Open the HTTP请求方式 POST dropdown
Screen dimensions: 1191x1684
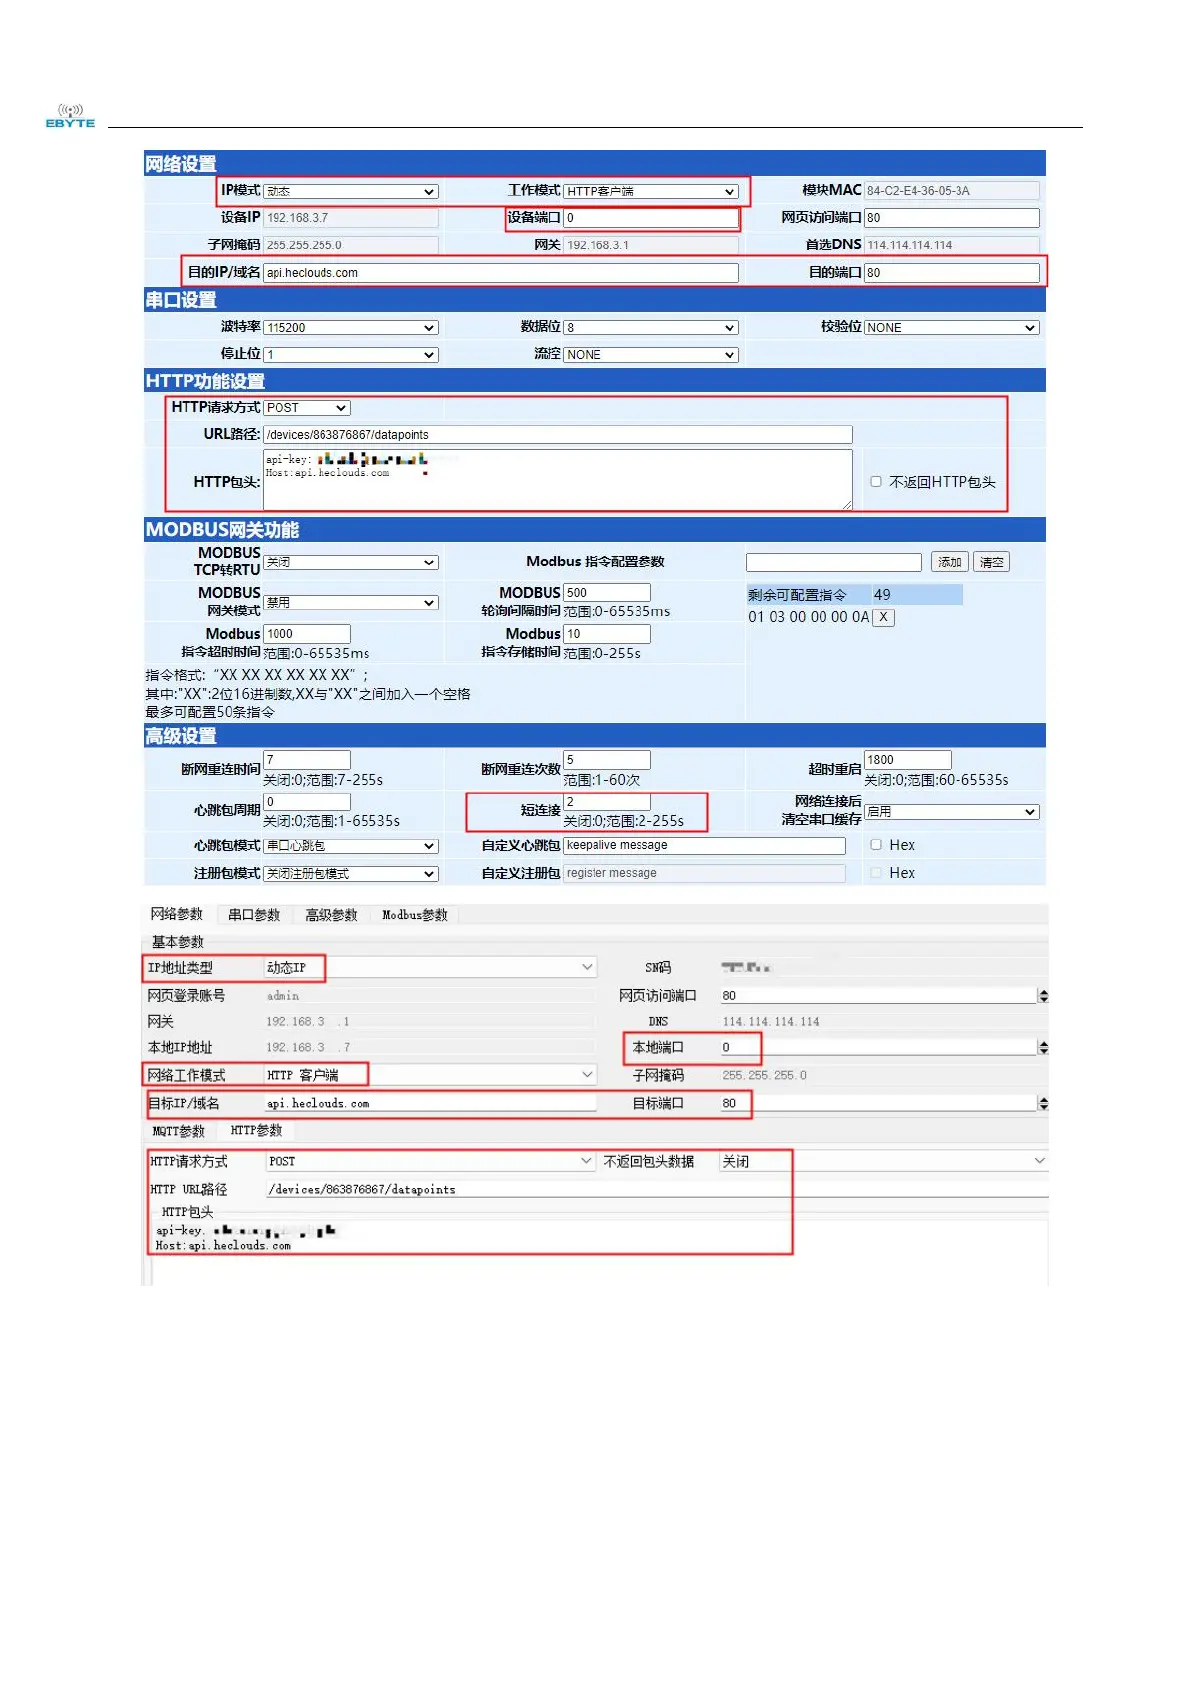307,408
